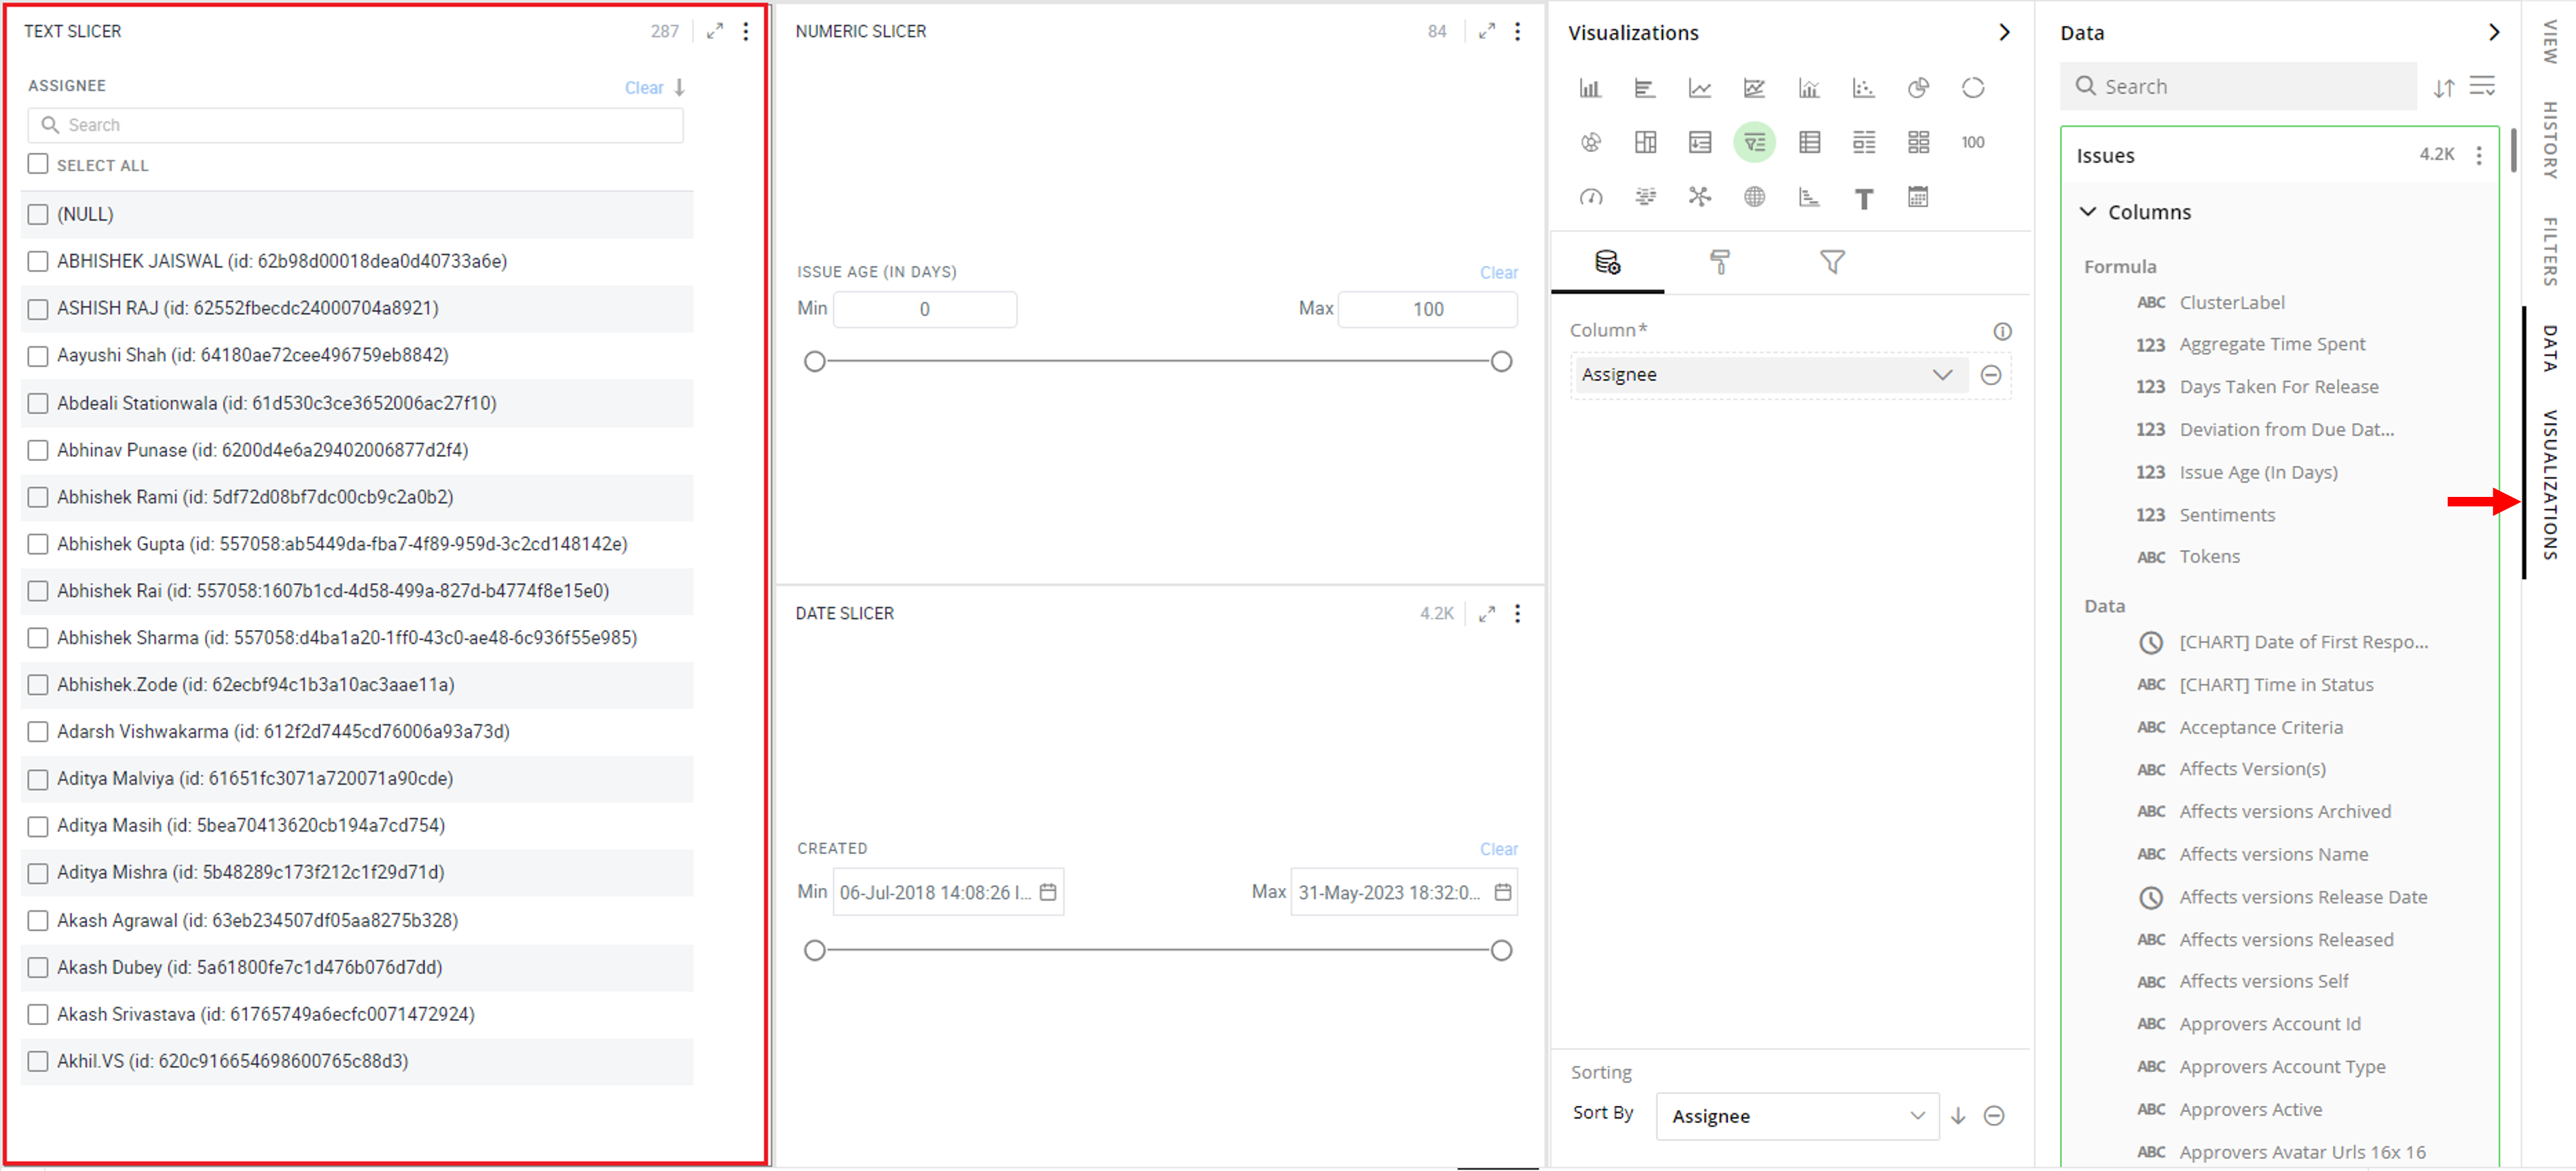Select the calendar visualization
The image size is (2576, 1171).
(1918, 197)
